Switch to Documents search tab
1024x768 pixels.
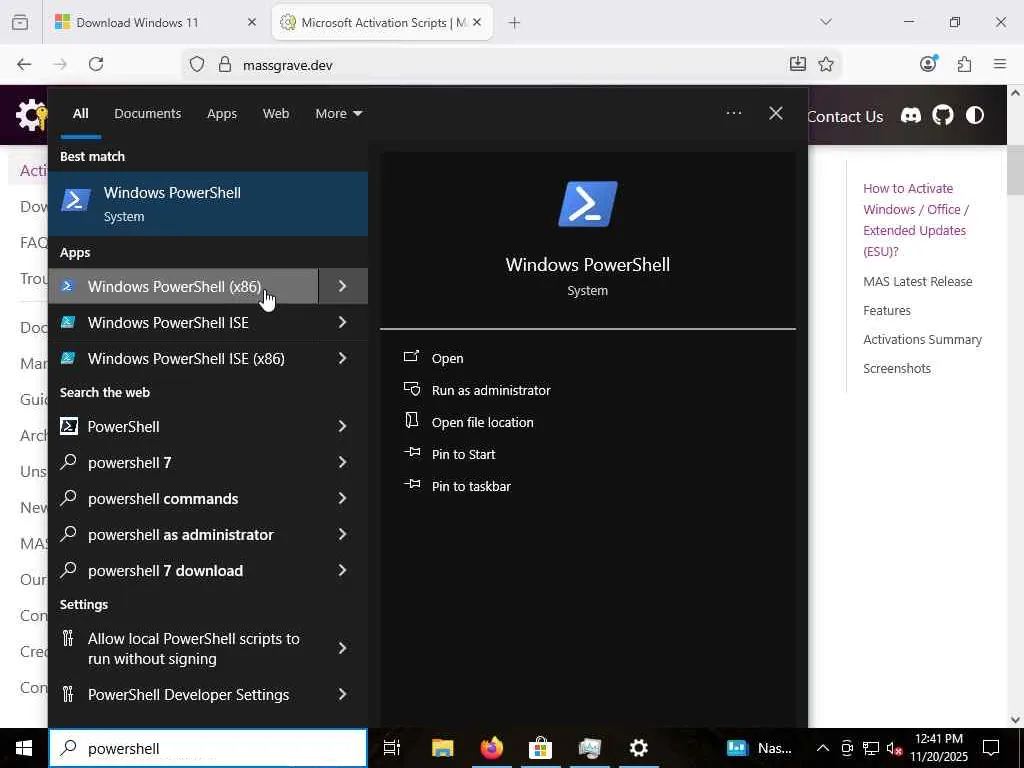pos(148,114)
